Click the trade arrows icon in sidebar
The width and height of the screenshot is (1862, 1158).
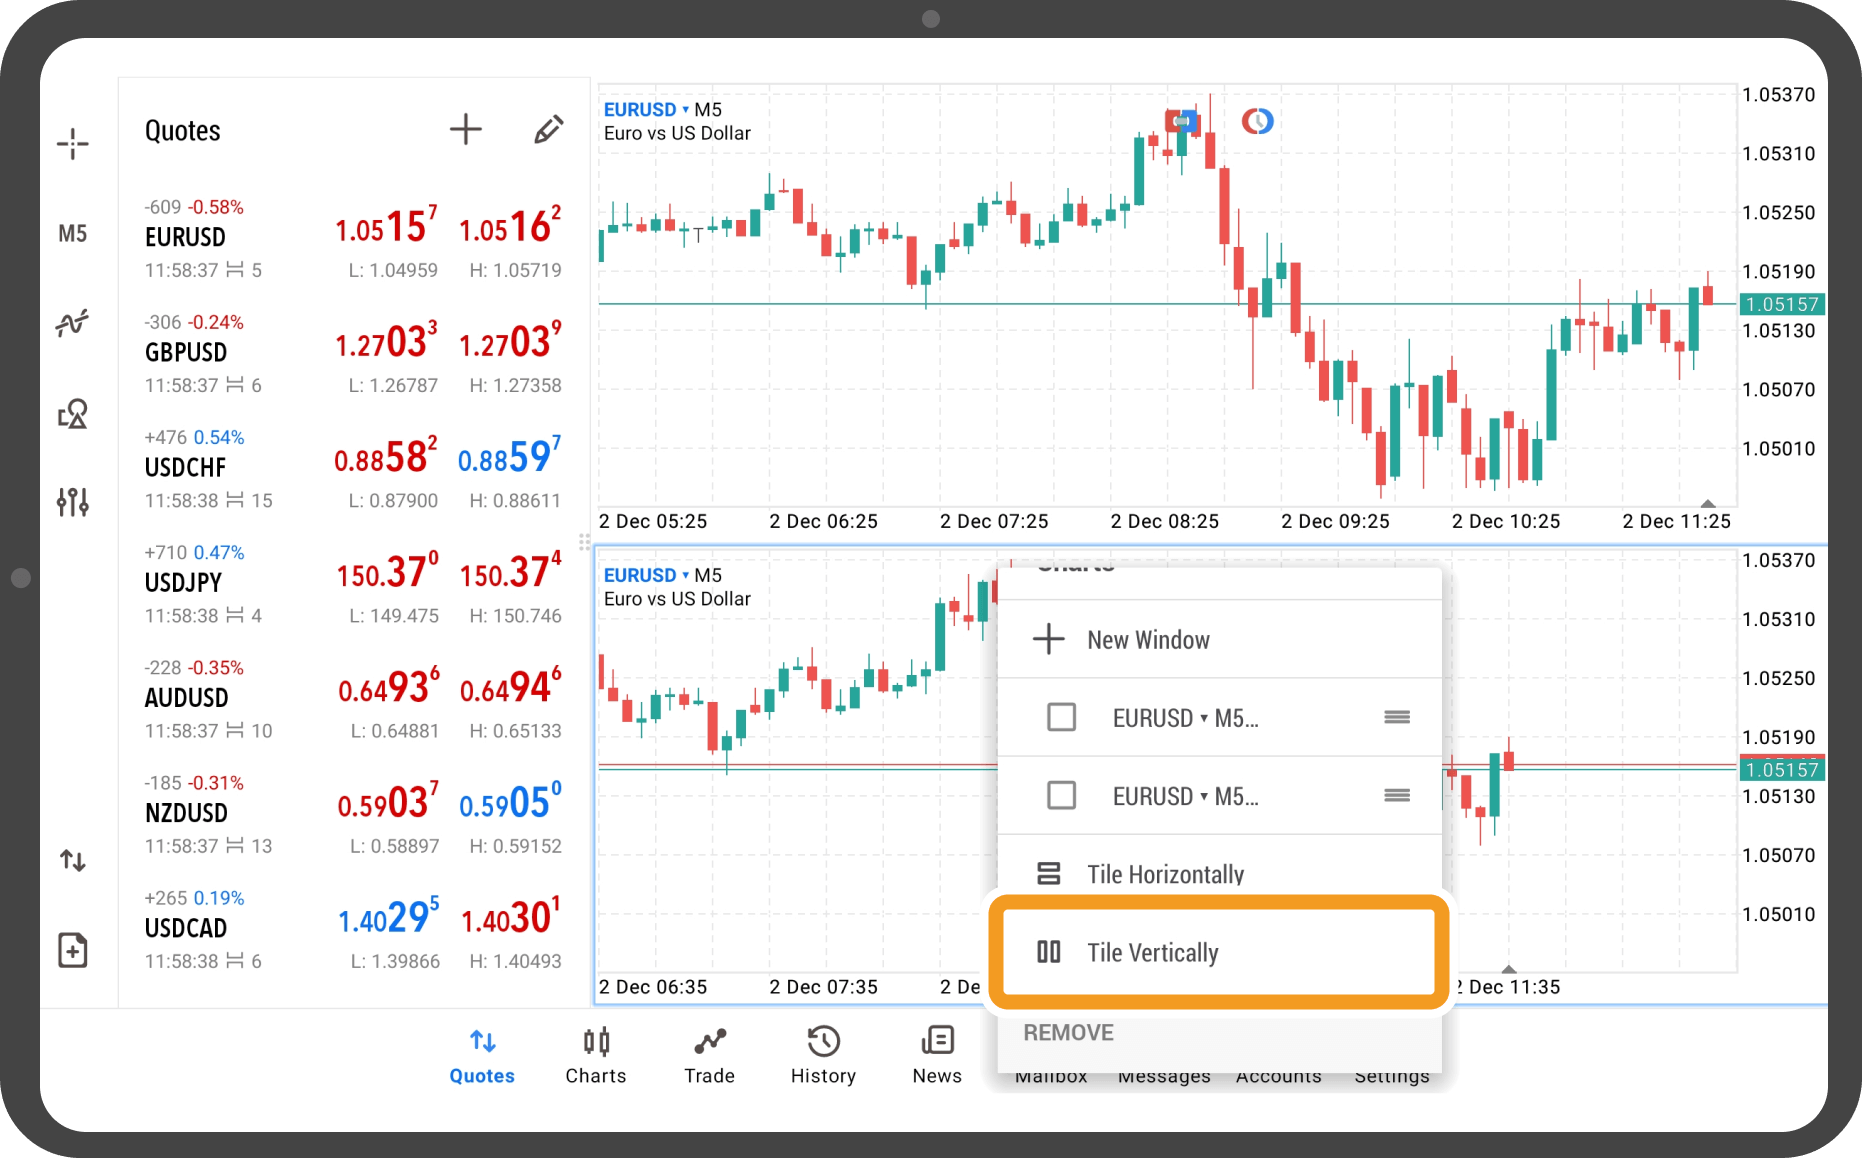coord(72,860)
